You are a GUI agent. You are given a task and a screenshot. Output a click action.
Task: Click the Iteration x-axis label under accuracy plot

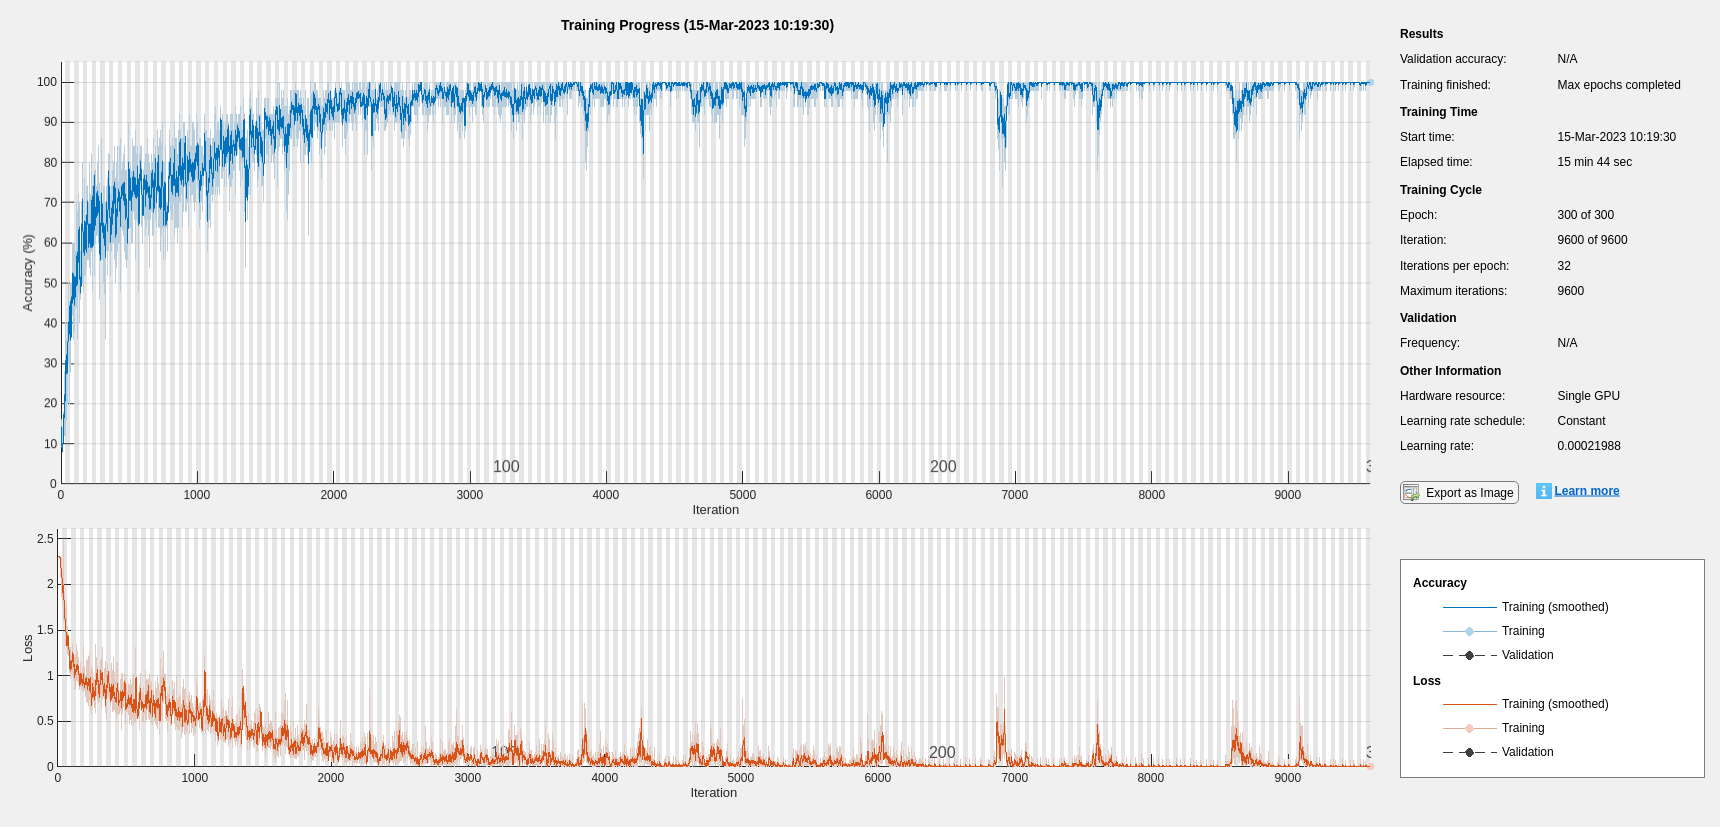click(716, 510)
